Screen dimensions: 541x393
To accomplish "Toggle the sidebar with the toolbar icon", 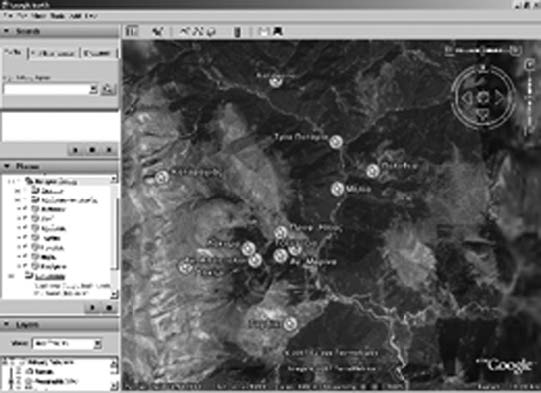I will [x=131, y=31].
